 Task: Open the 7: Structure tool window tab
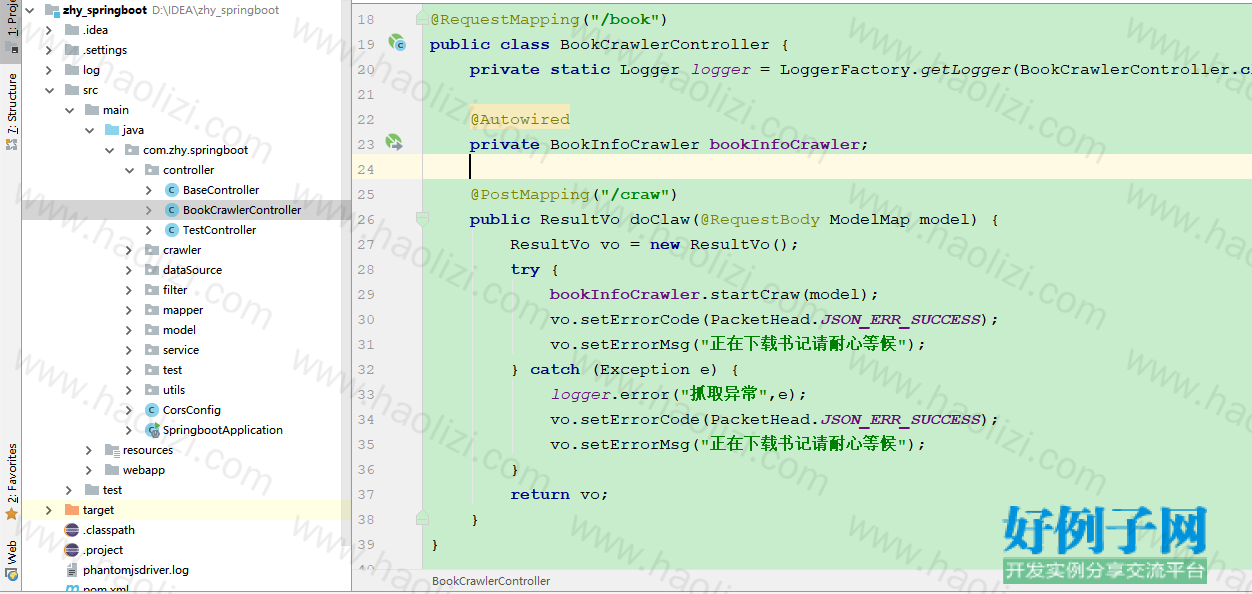click(x=11, y=111)
